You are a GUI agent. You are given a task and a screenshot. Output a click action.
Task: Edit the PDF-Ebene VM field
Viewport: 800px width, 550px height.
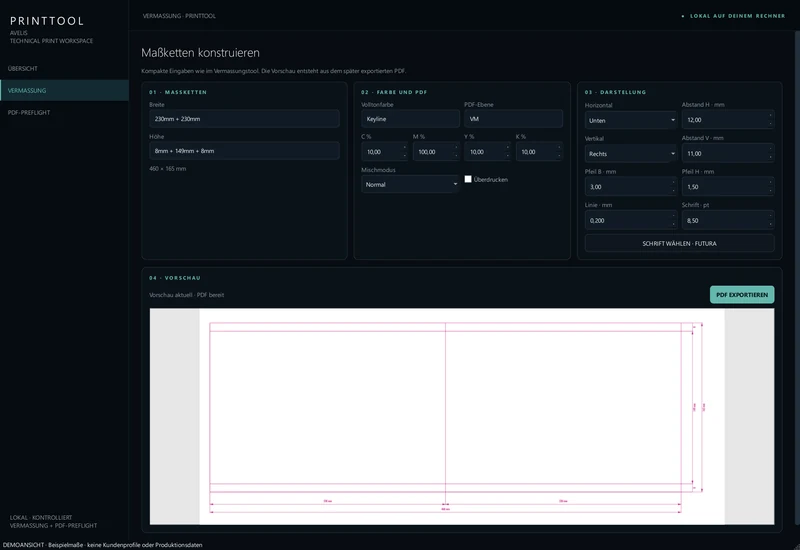pyautogui.click(x=513, y=119)
